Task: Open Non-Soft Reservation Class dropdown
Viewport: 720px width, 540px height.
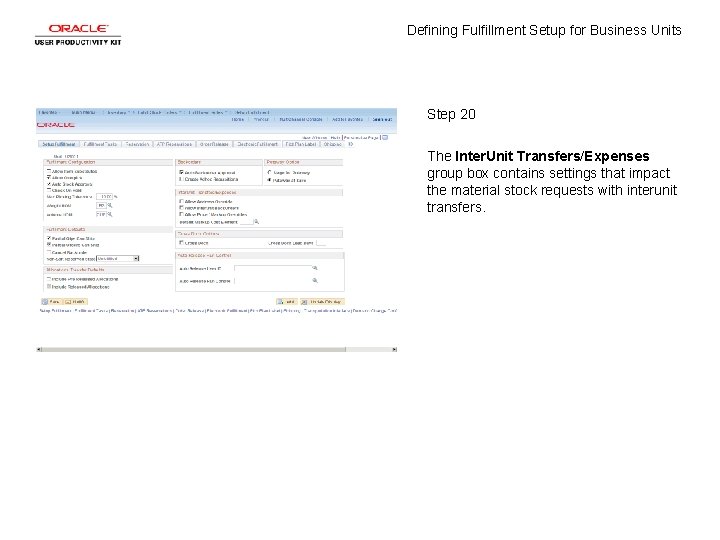Action: click(118, 259)
